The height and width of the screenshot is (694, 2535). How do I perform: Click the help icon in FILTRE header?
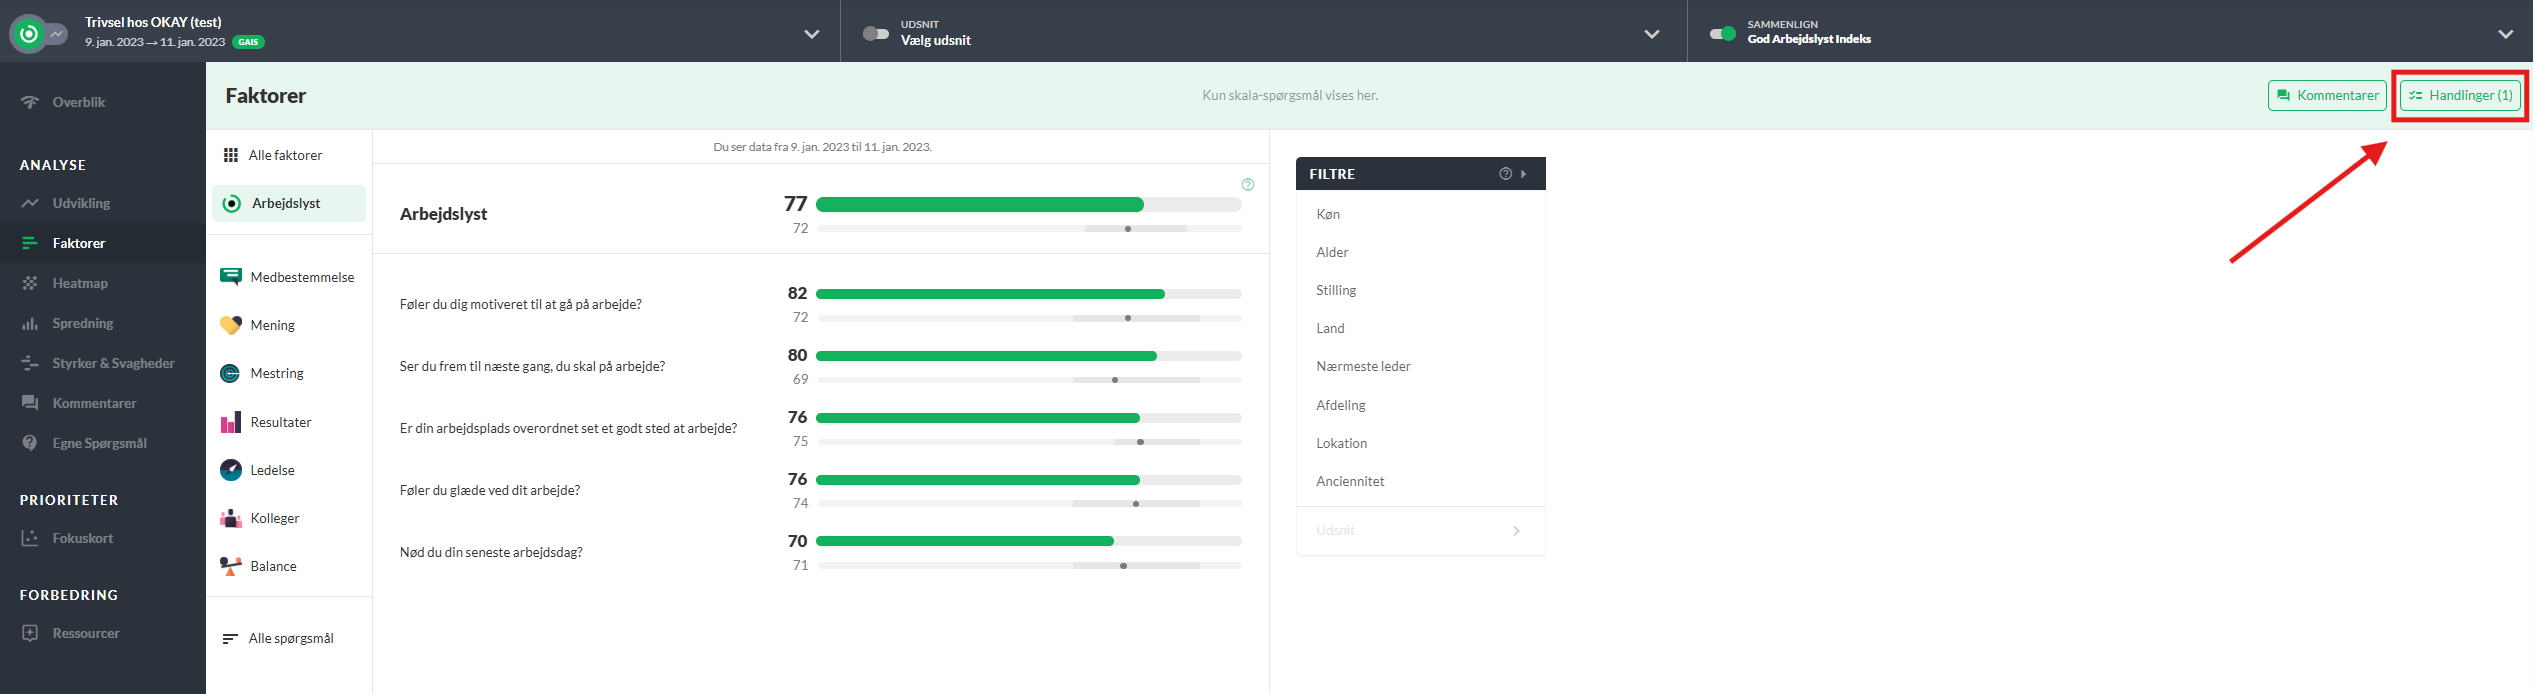(1505, 174)
